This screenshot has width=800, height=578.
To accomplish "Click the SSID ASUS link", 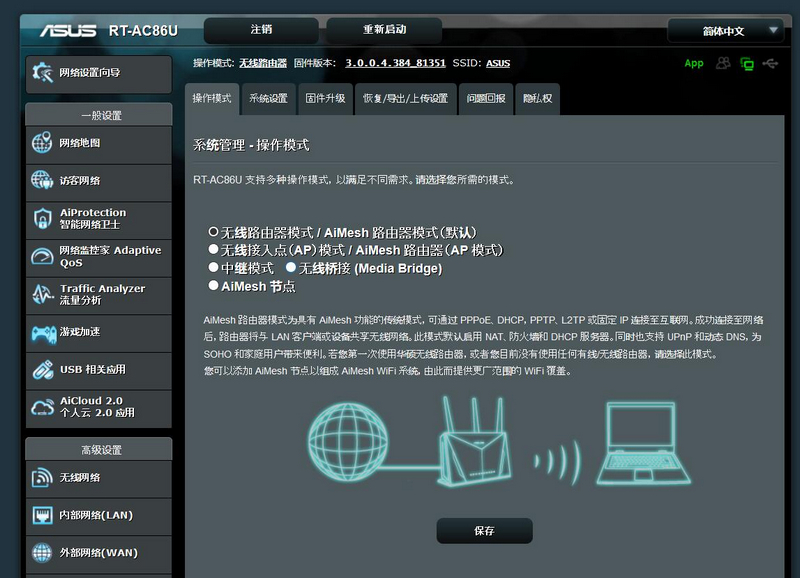I will coord(498,63).
